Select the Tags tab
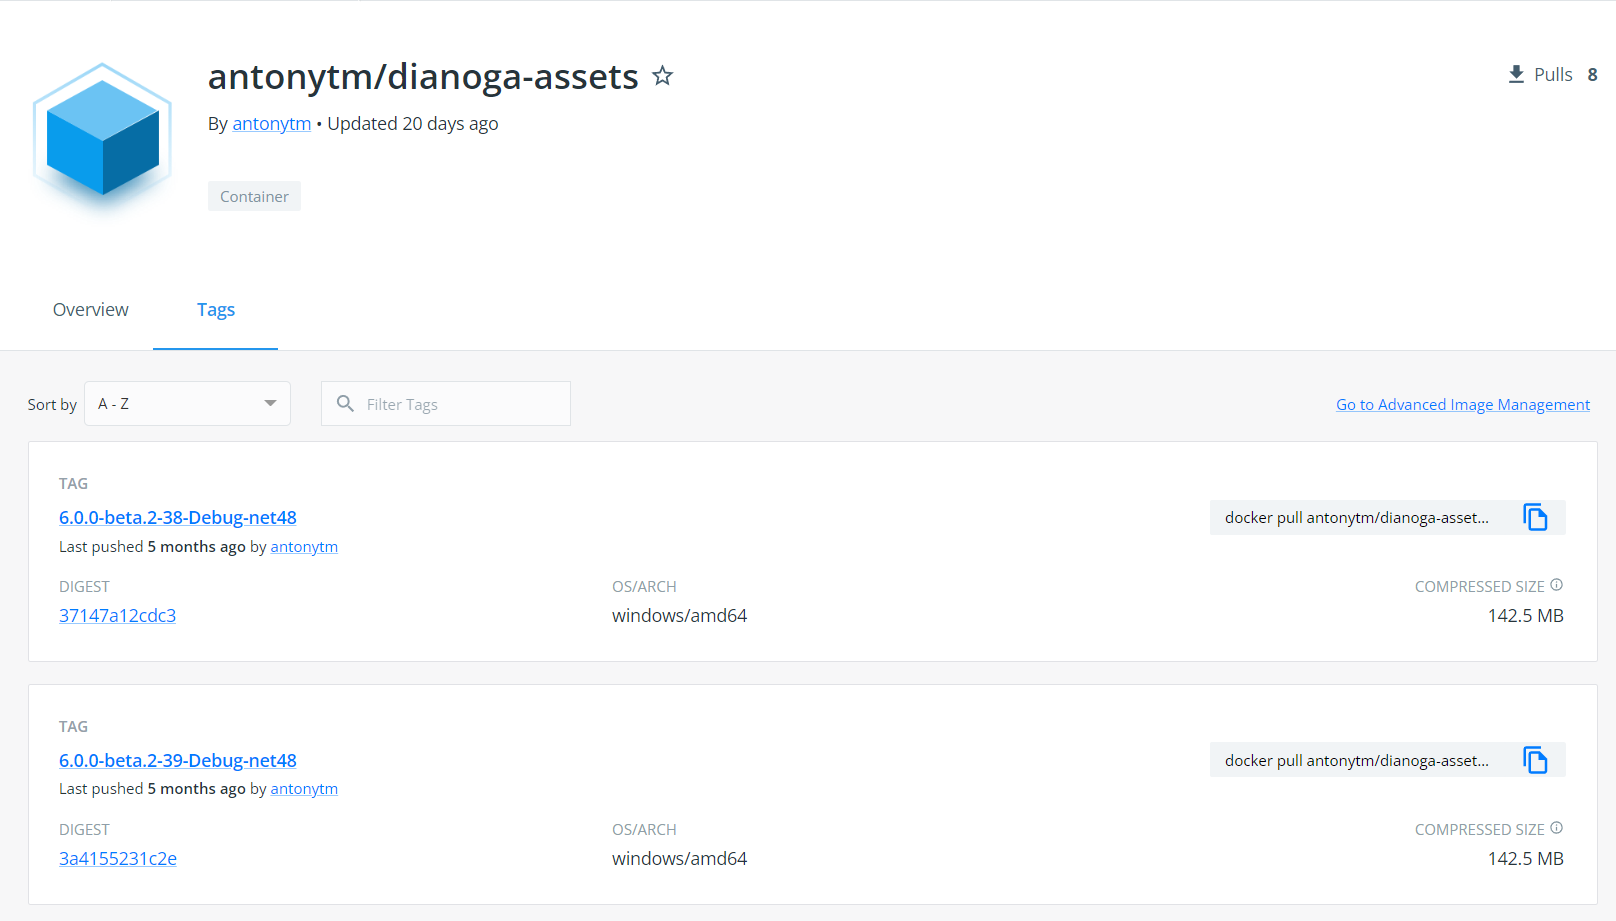The height and width of the screenshot is (921, 1616). click(x=215, y=310)
